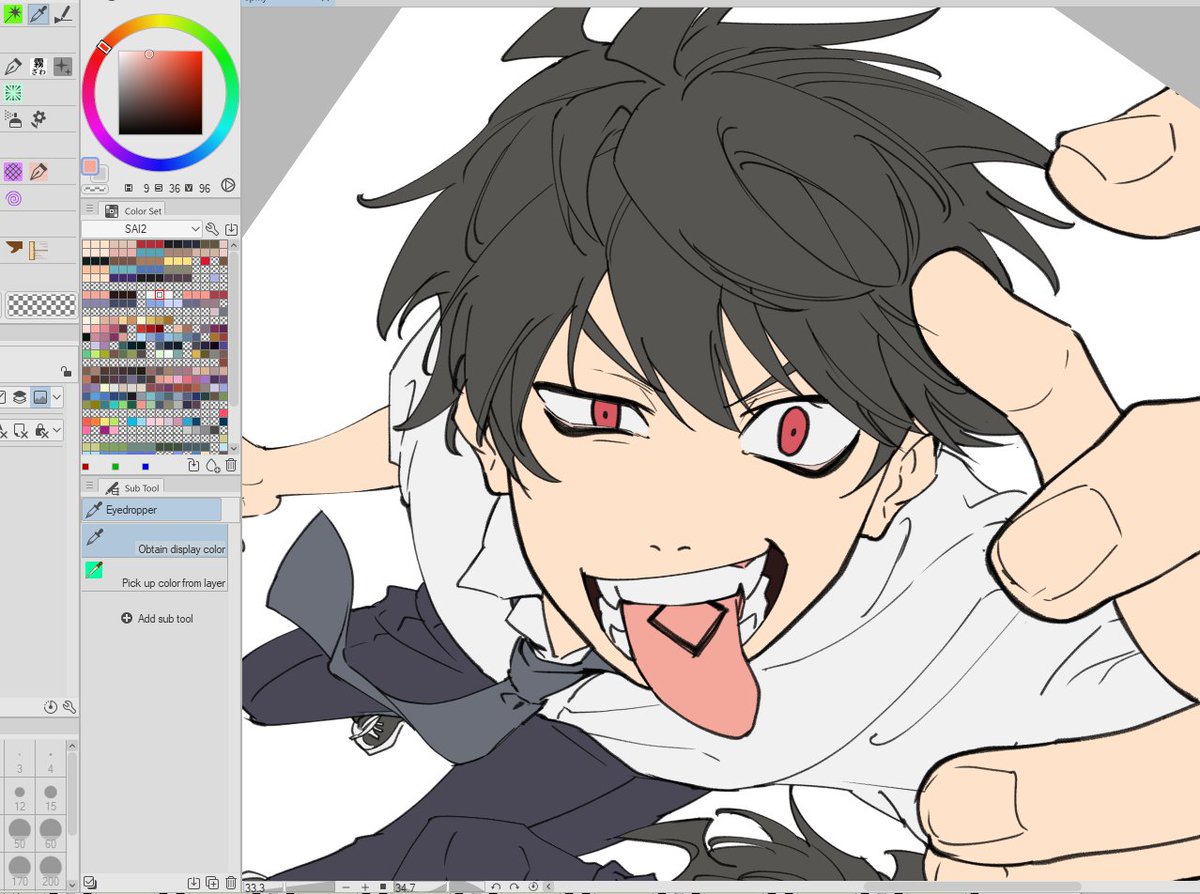Select the Eyedropper group tab
This screenshot has height=894, width=1200.
click(151, 510)
